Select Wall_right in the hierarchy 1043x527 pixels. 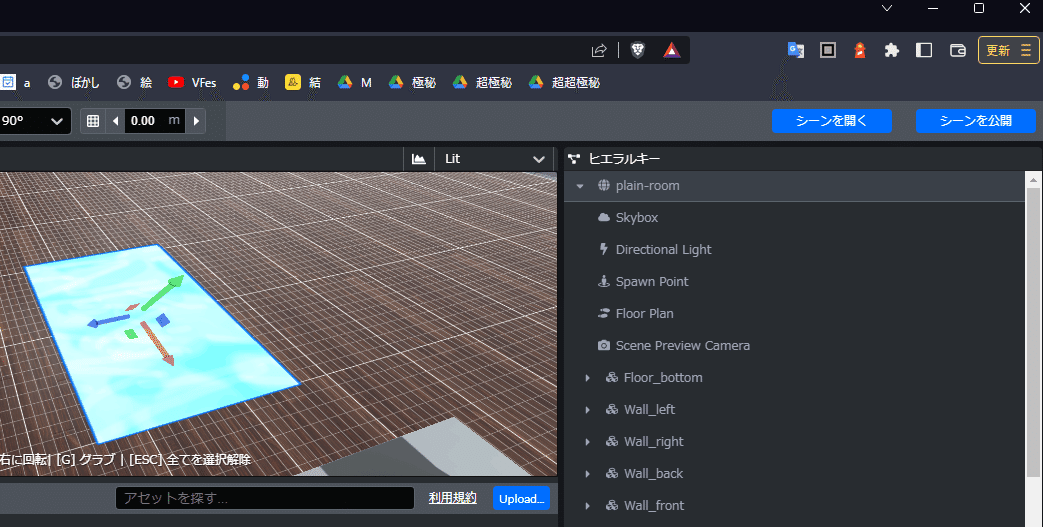coord(794,441)
